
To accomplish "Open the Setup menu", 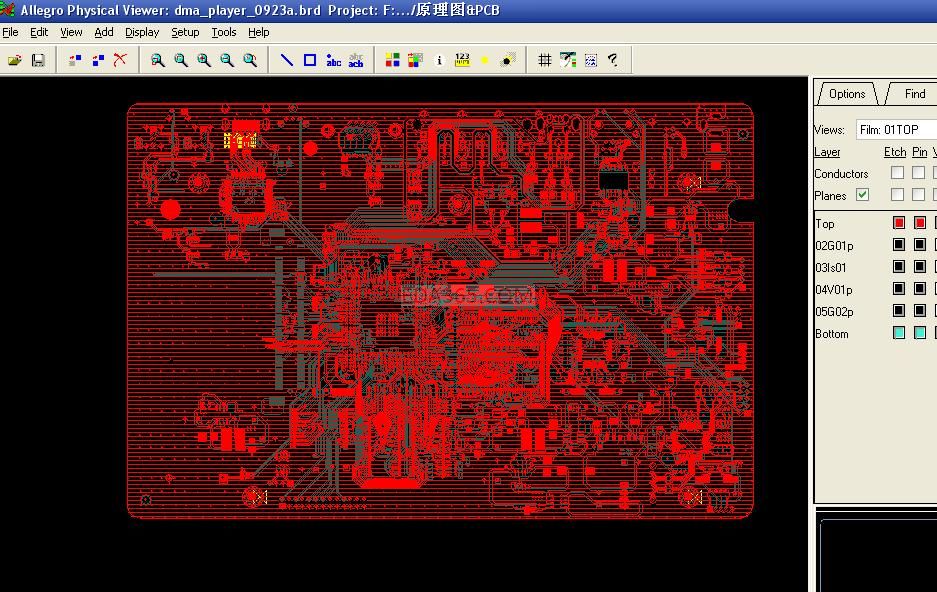I will pos(185,32).
